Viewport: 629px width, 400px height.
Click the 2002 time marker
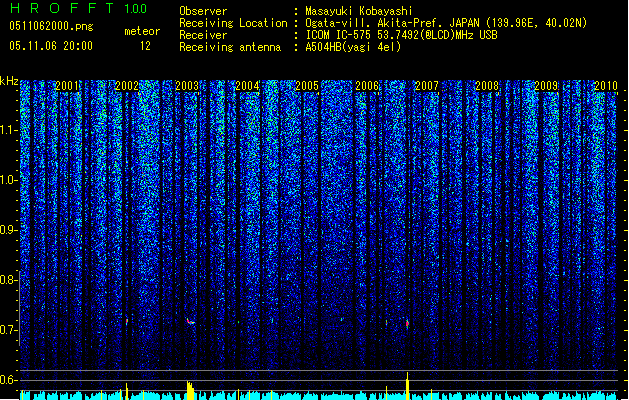click(127, 86)
